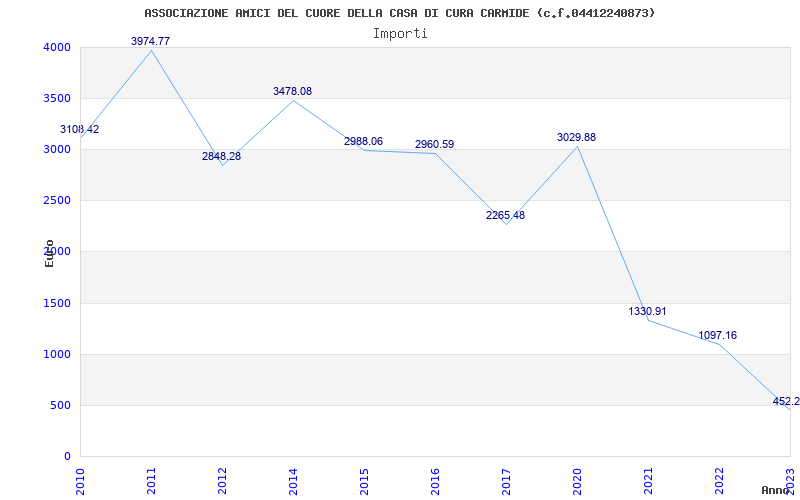The width and height of the screenshot is (800, 500).
Task: Select the Importi subtitle
Action: tap(399, 34)
